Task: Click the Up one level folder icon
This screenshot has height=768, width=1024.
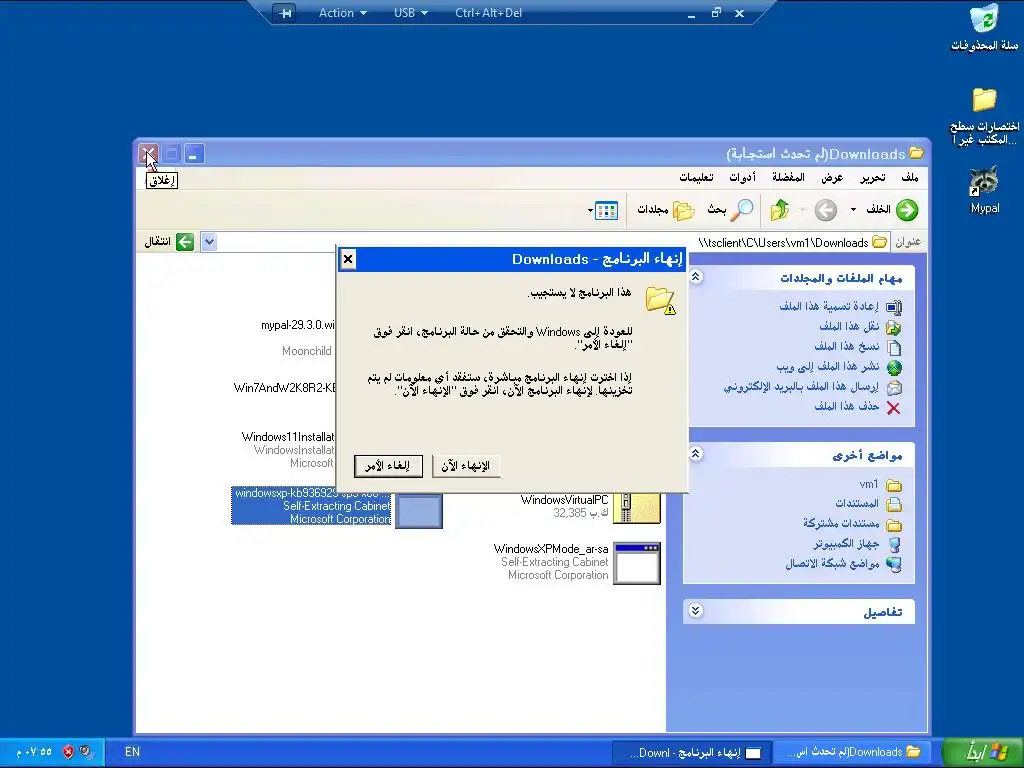Action: 780,210
